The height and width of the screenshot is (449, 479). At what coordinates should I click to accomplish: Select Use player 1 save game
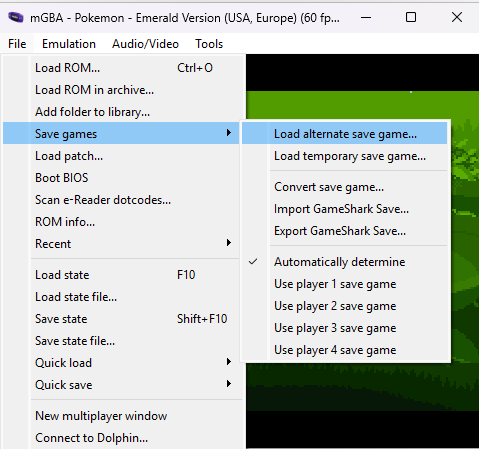(x=345, y=284)
